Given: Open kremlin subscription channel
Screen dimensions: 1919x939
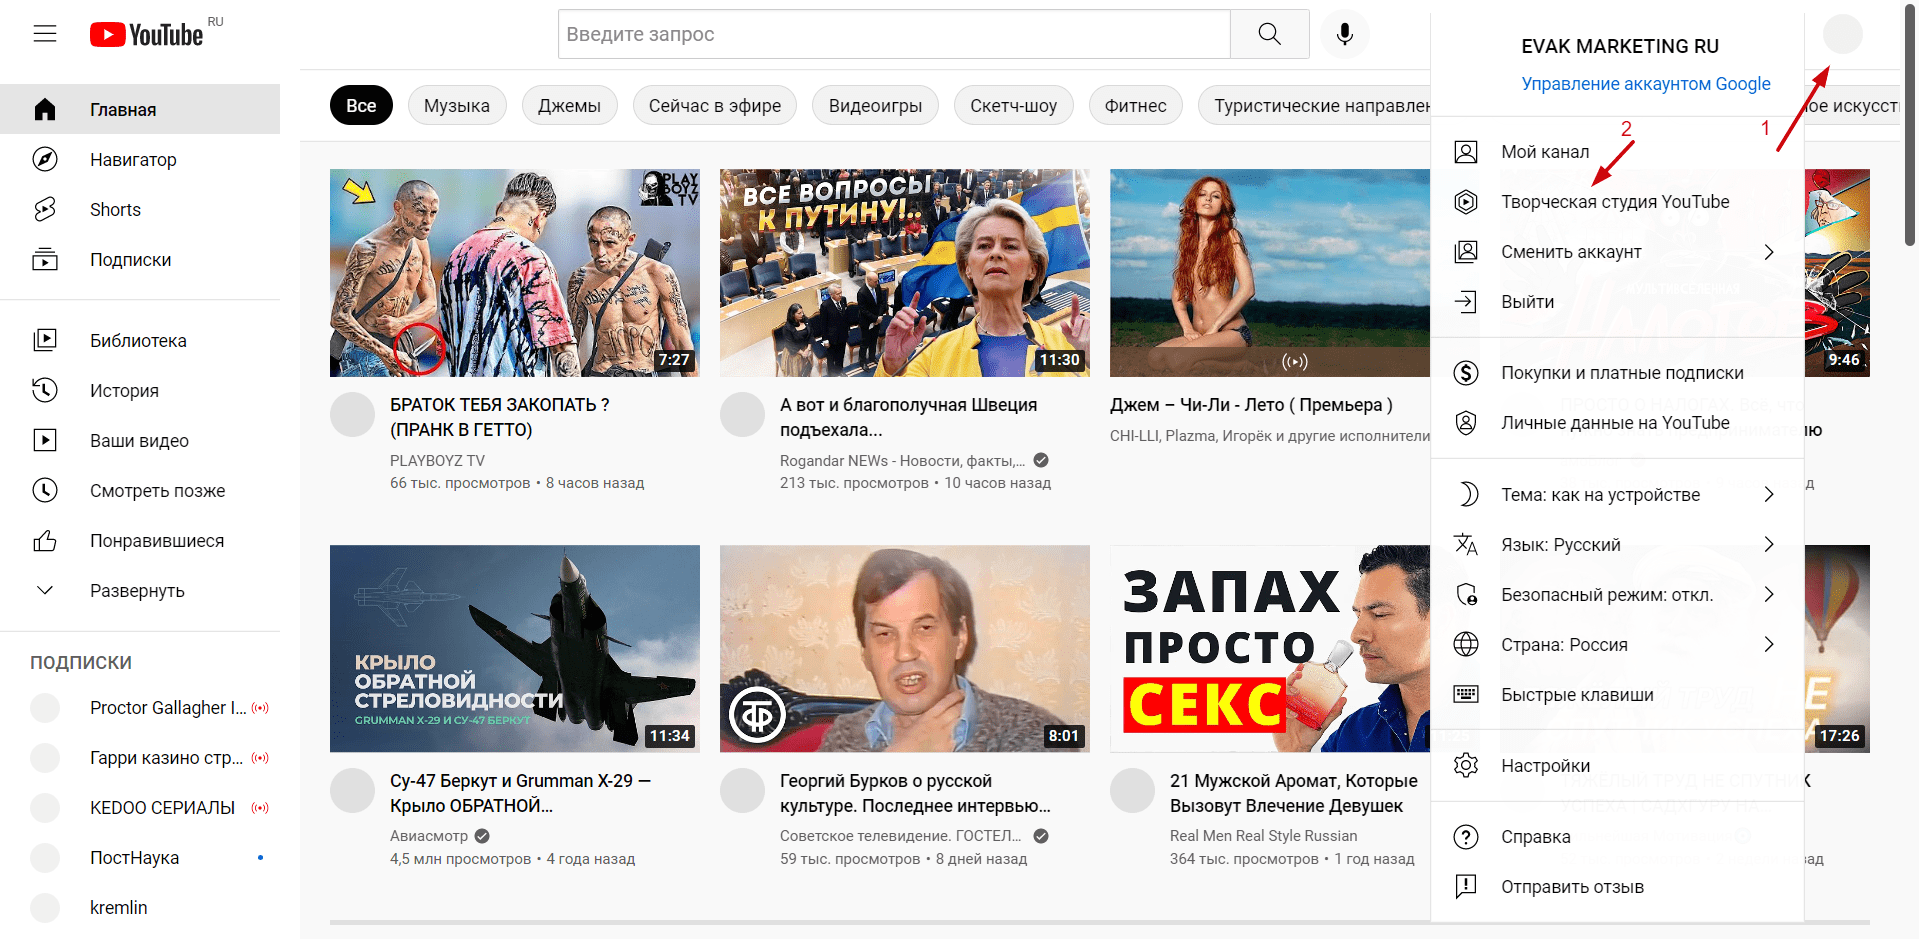Looking at the screenshot, I should (x=140, y=908).
